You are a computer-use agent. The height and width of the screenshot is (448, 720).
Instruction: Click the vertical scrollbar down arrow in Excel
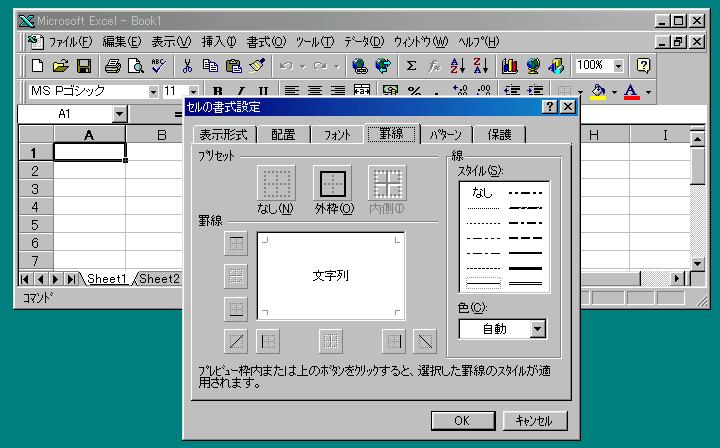tap(697, 263)
